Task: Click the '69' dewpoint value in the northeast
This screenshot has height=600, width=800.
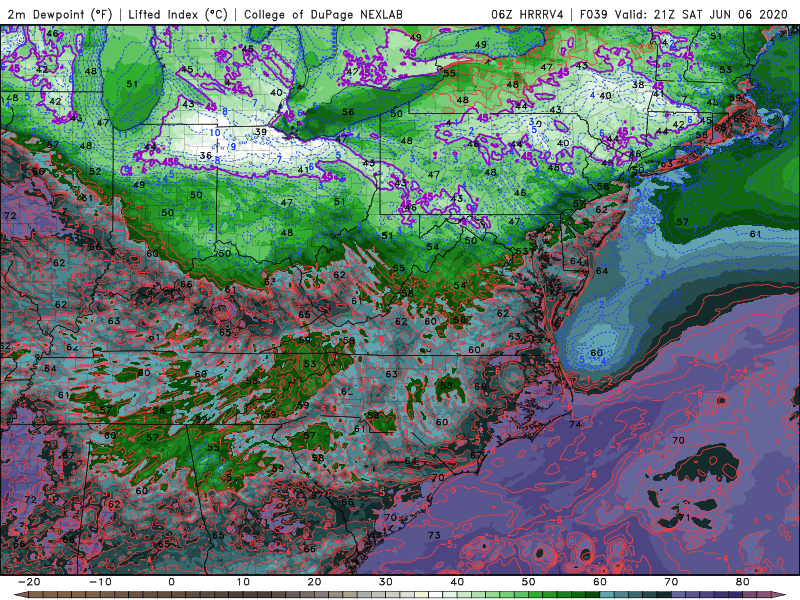Action: click(739, 118)
